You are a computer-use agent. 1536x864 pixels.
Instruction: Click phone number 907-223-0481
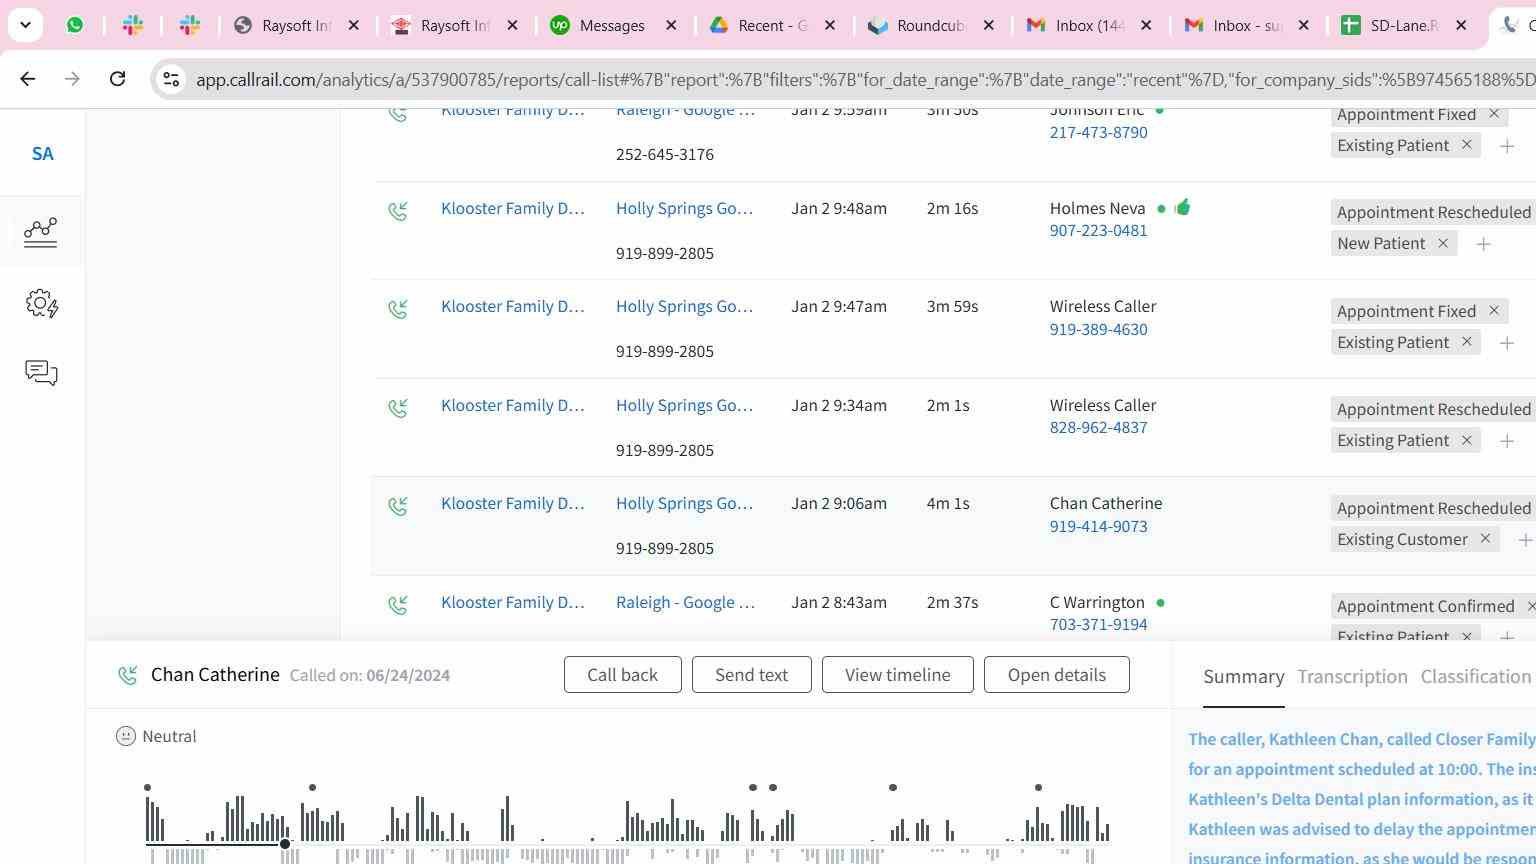(1098, 231)
